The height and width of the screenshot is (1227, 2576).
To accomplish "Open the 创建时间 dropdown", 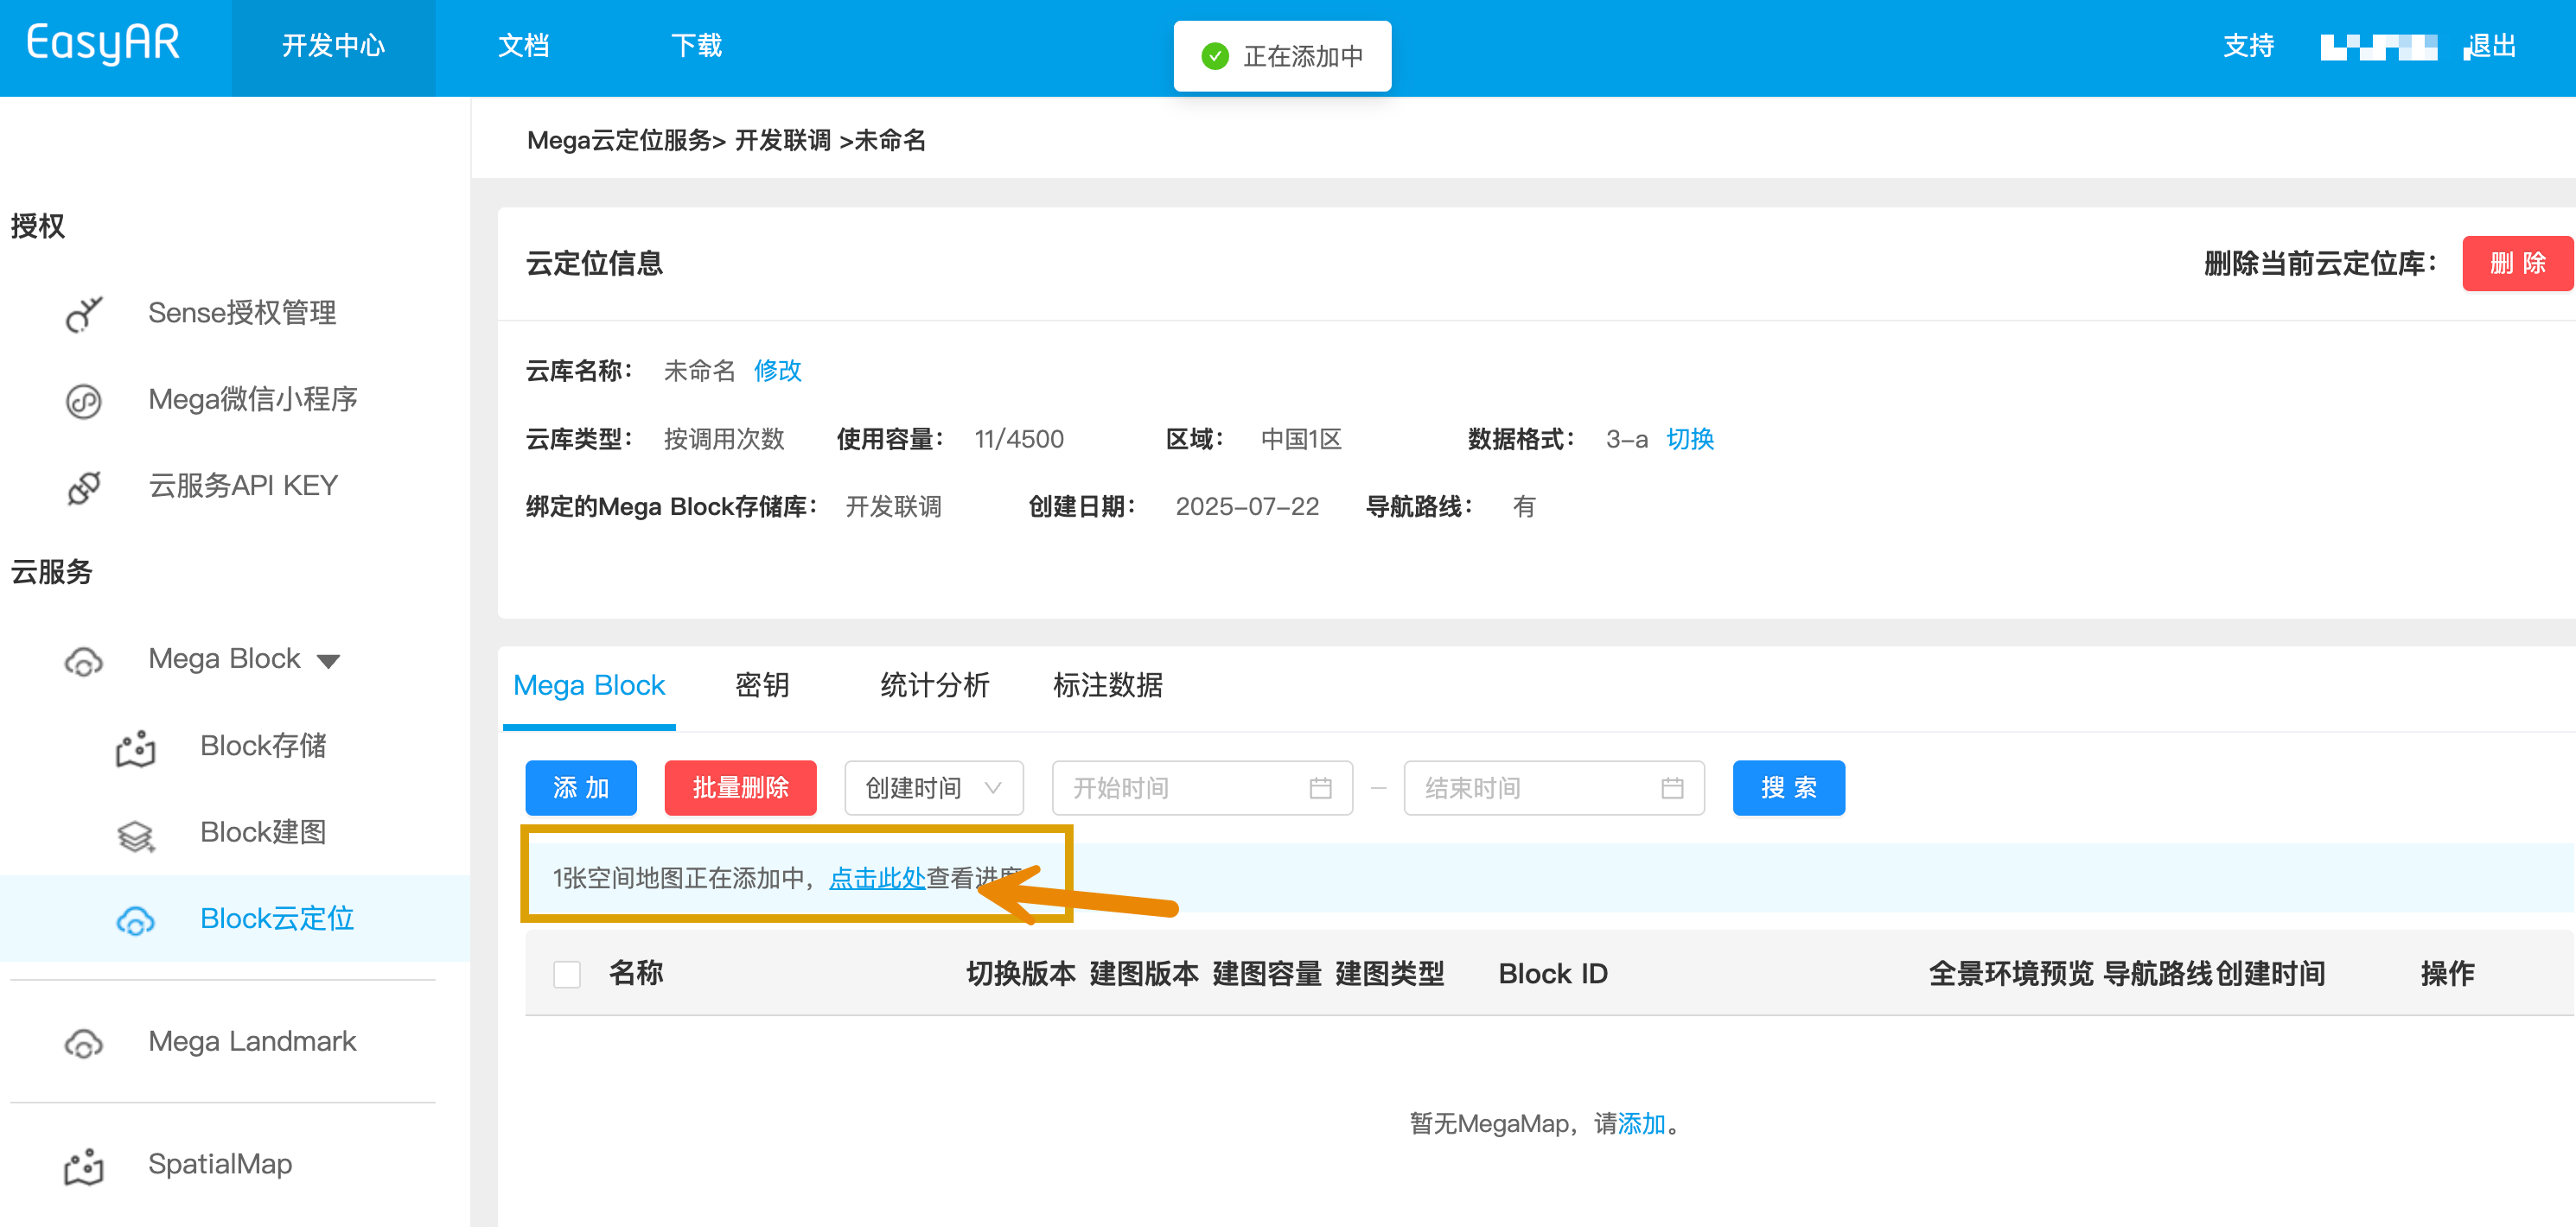I will [x=933, y=788].
